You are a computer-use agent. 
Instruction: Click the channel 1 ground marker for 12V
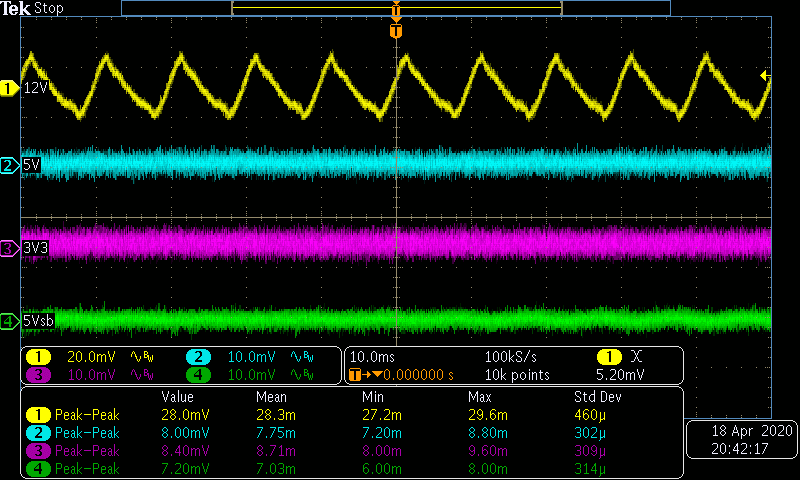pyautogui.click(x=10, y=89)
